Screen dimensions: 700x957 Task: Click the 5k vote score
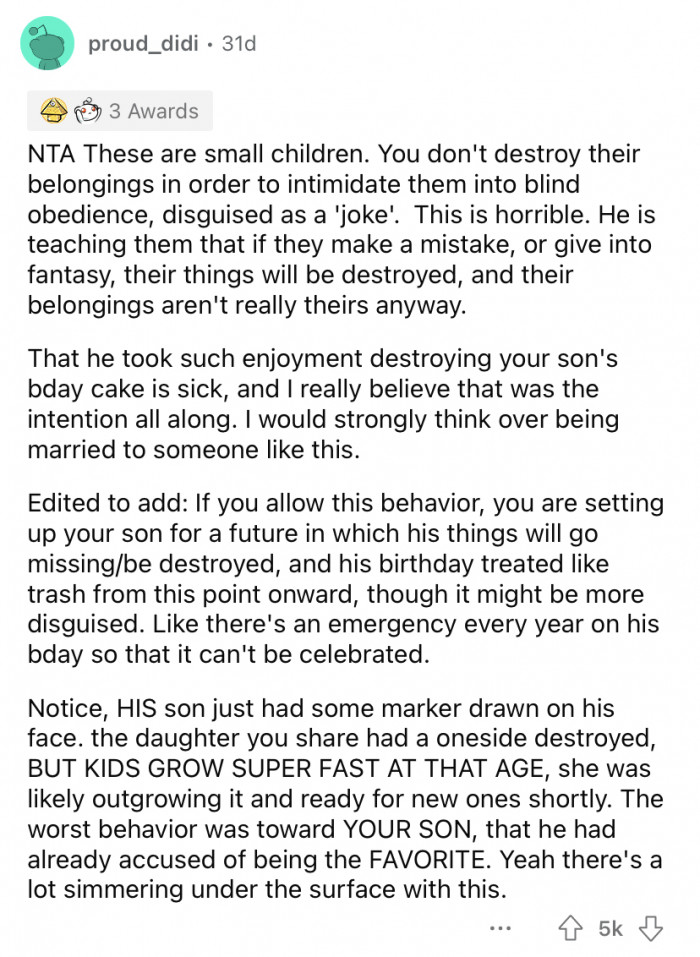(x=611, y=929)
